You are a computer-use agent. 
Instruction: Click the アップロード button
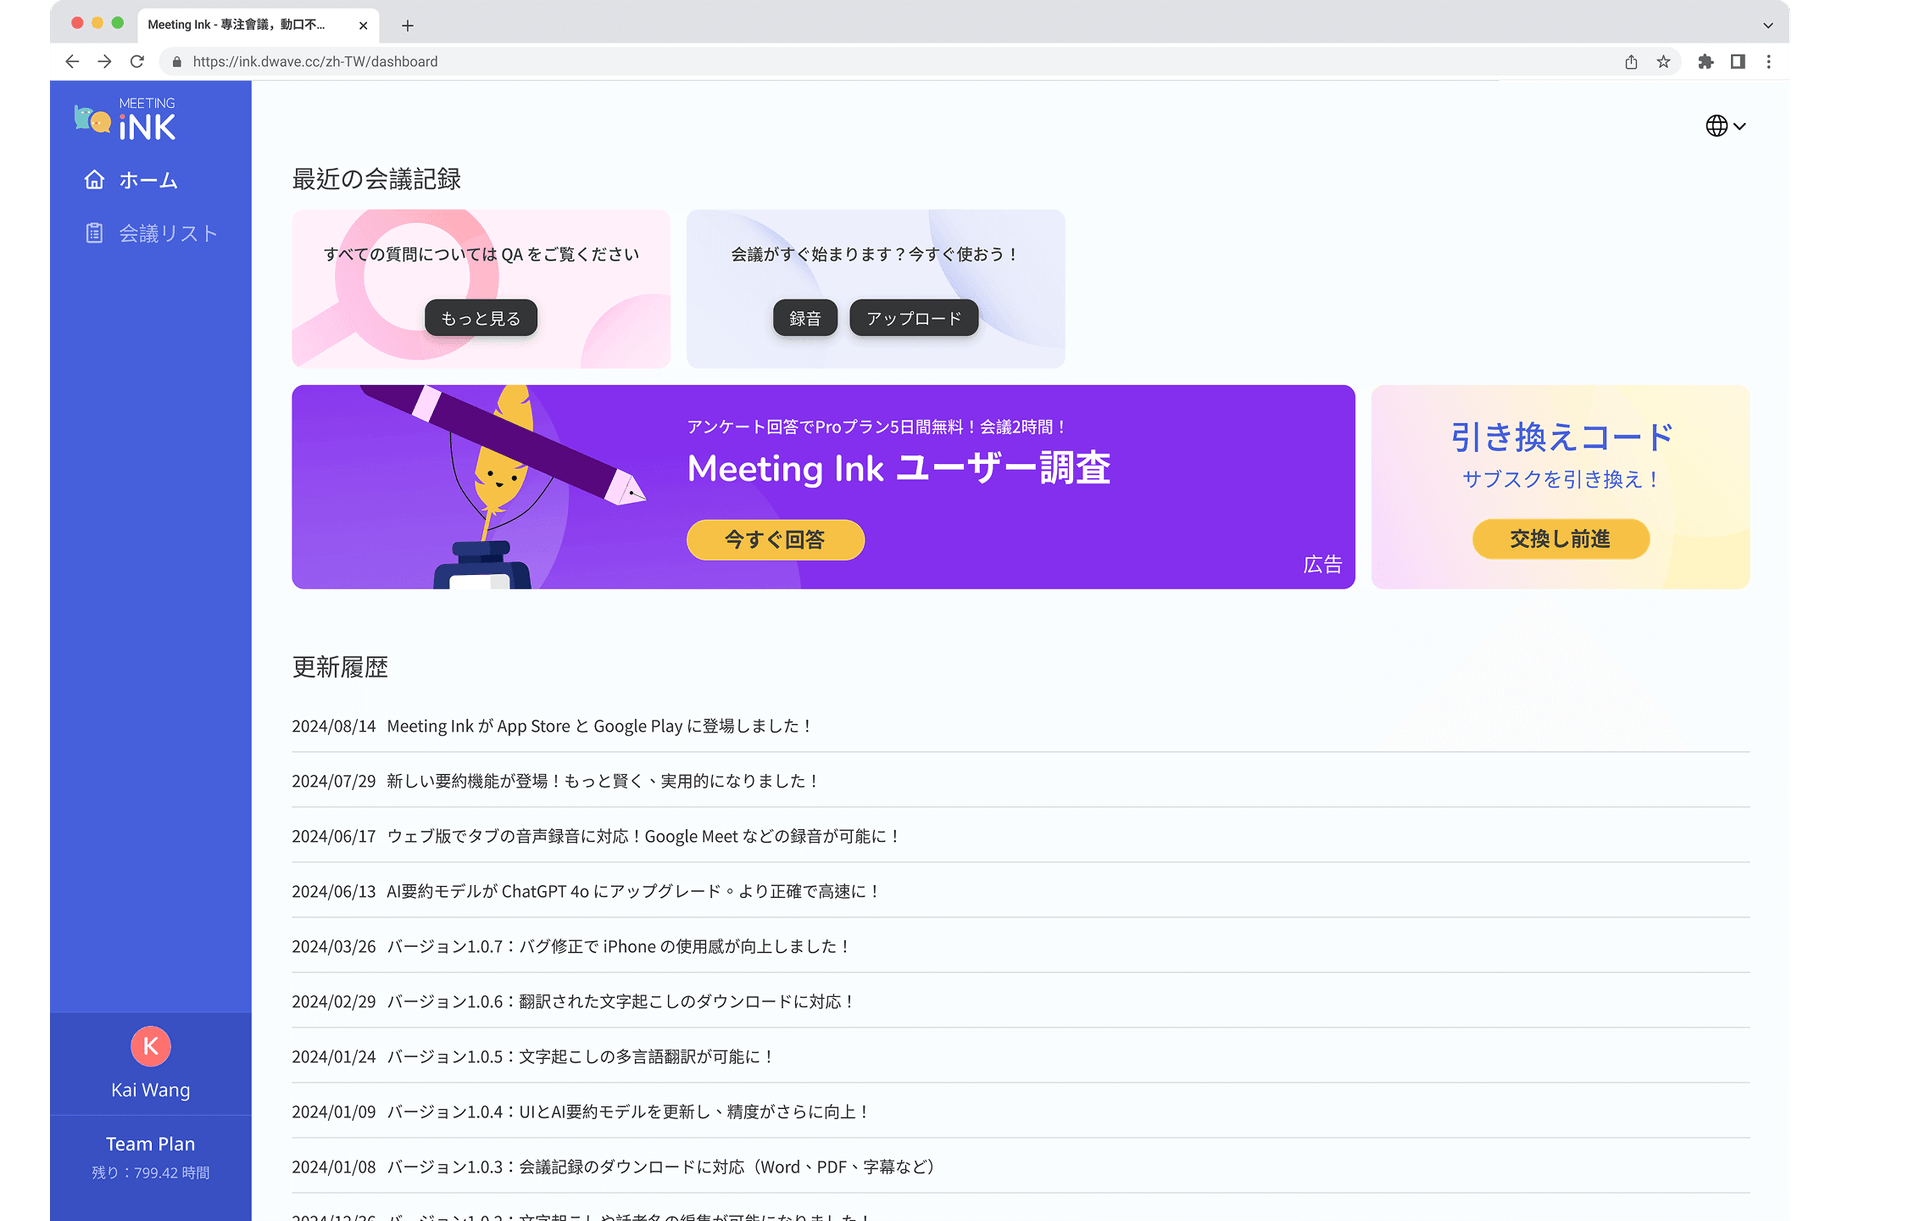(913, 318)
